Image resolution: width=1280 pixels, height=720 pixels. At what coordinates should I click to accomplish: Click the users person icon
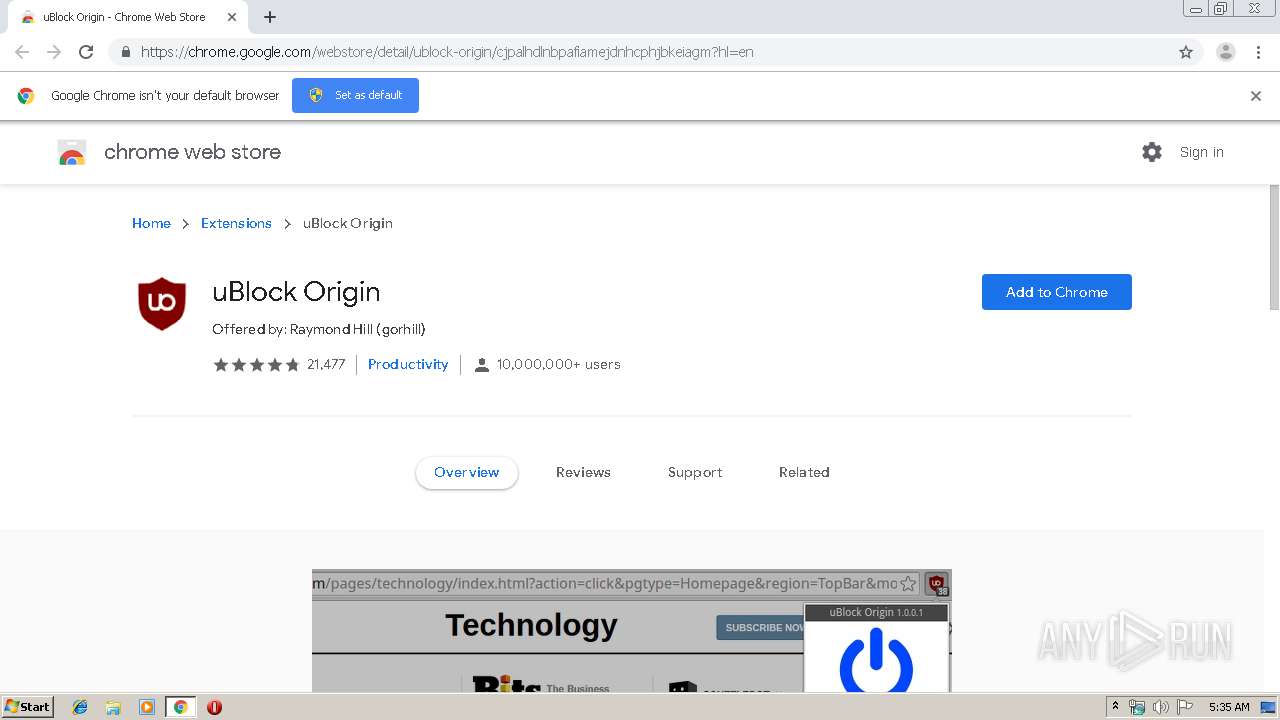tap(482, 365)
